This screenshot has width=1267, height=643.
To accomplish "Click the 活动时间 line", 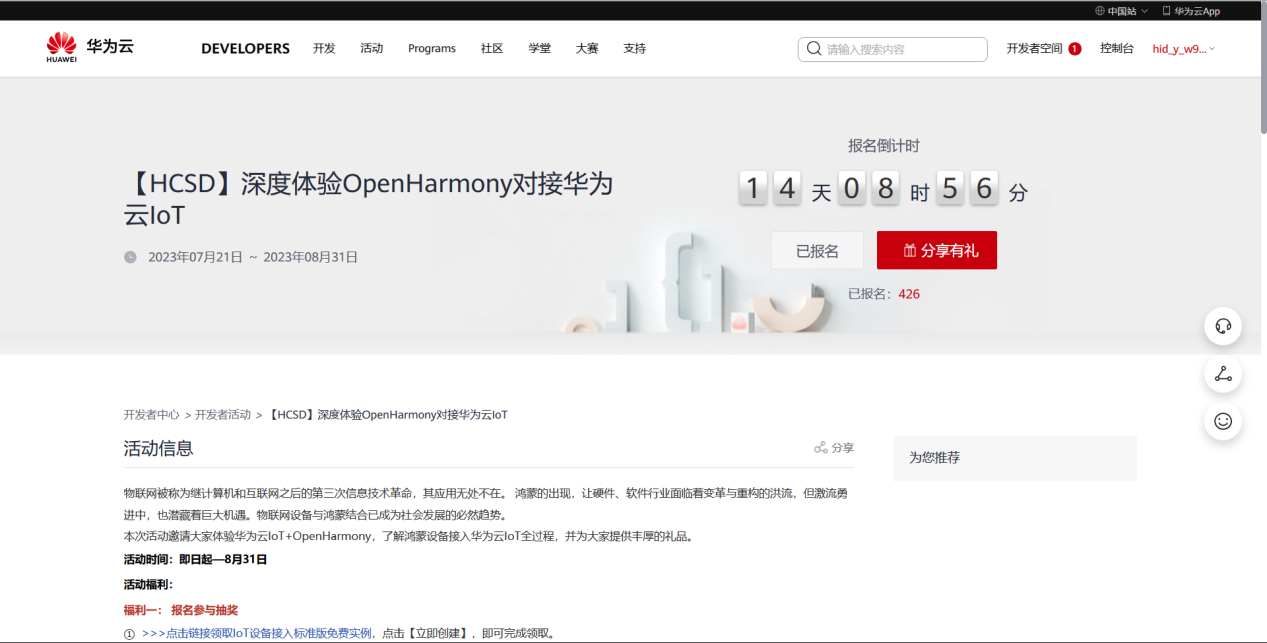I will click(195, 559).
